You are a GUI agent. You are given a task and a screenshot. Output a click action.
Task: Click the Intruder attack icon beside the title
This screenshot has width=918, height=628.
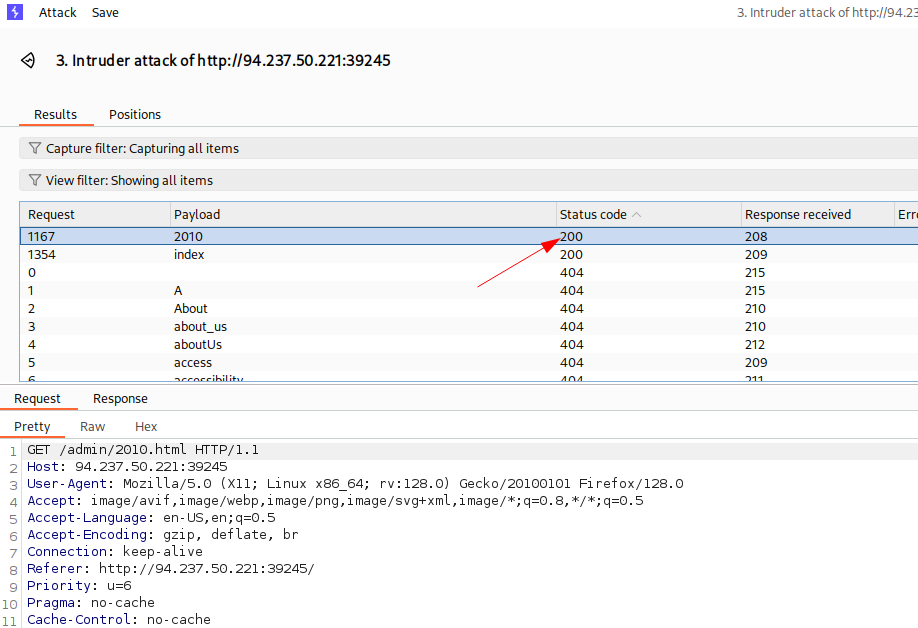coord(28,60)
